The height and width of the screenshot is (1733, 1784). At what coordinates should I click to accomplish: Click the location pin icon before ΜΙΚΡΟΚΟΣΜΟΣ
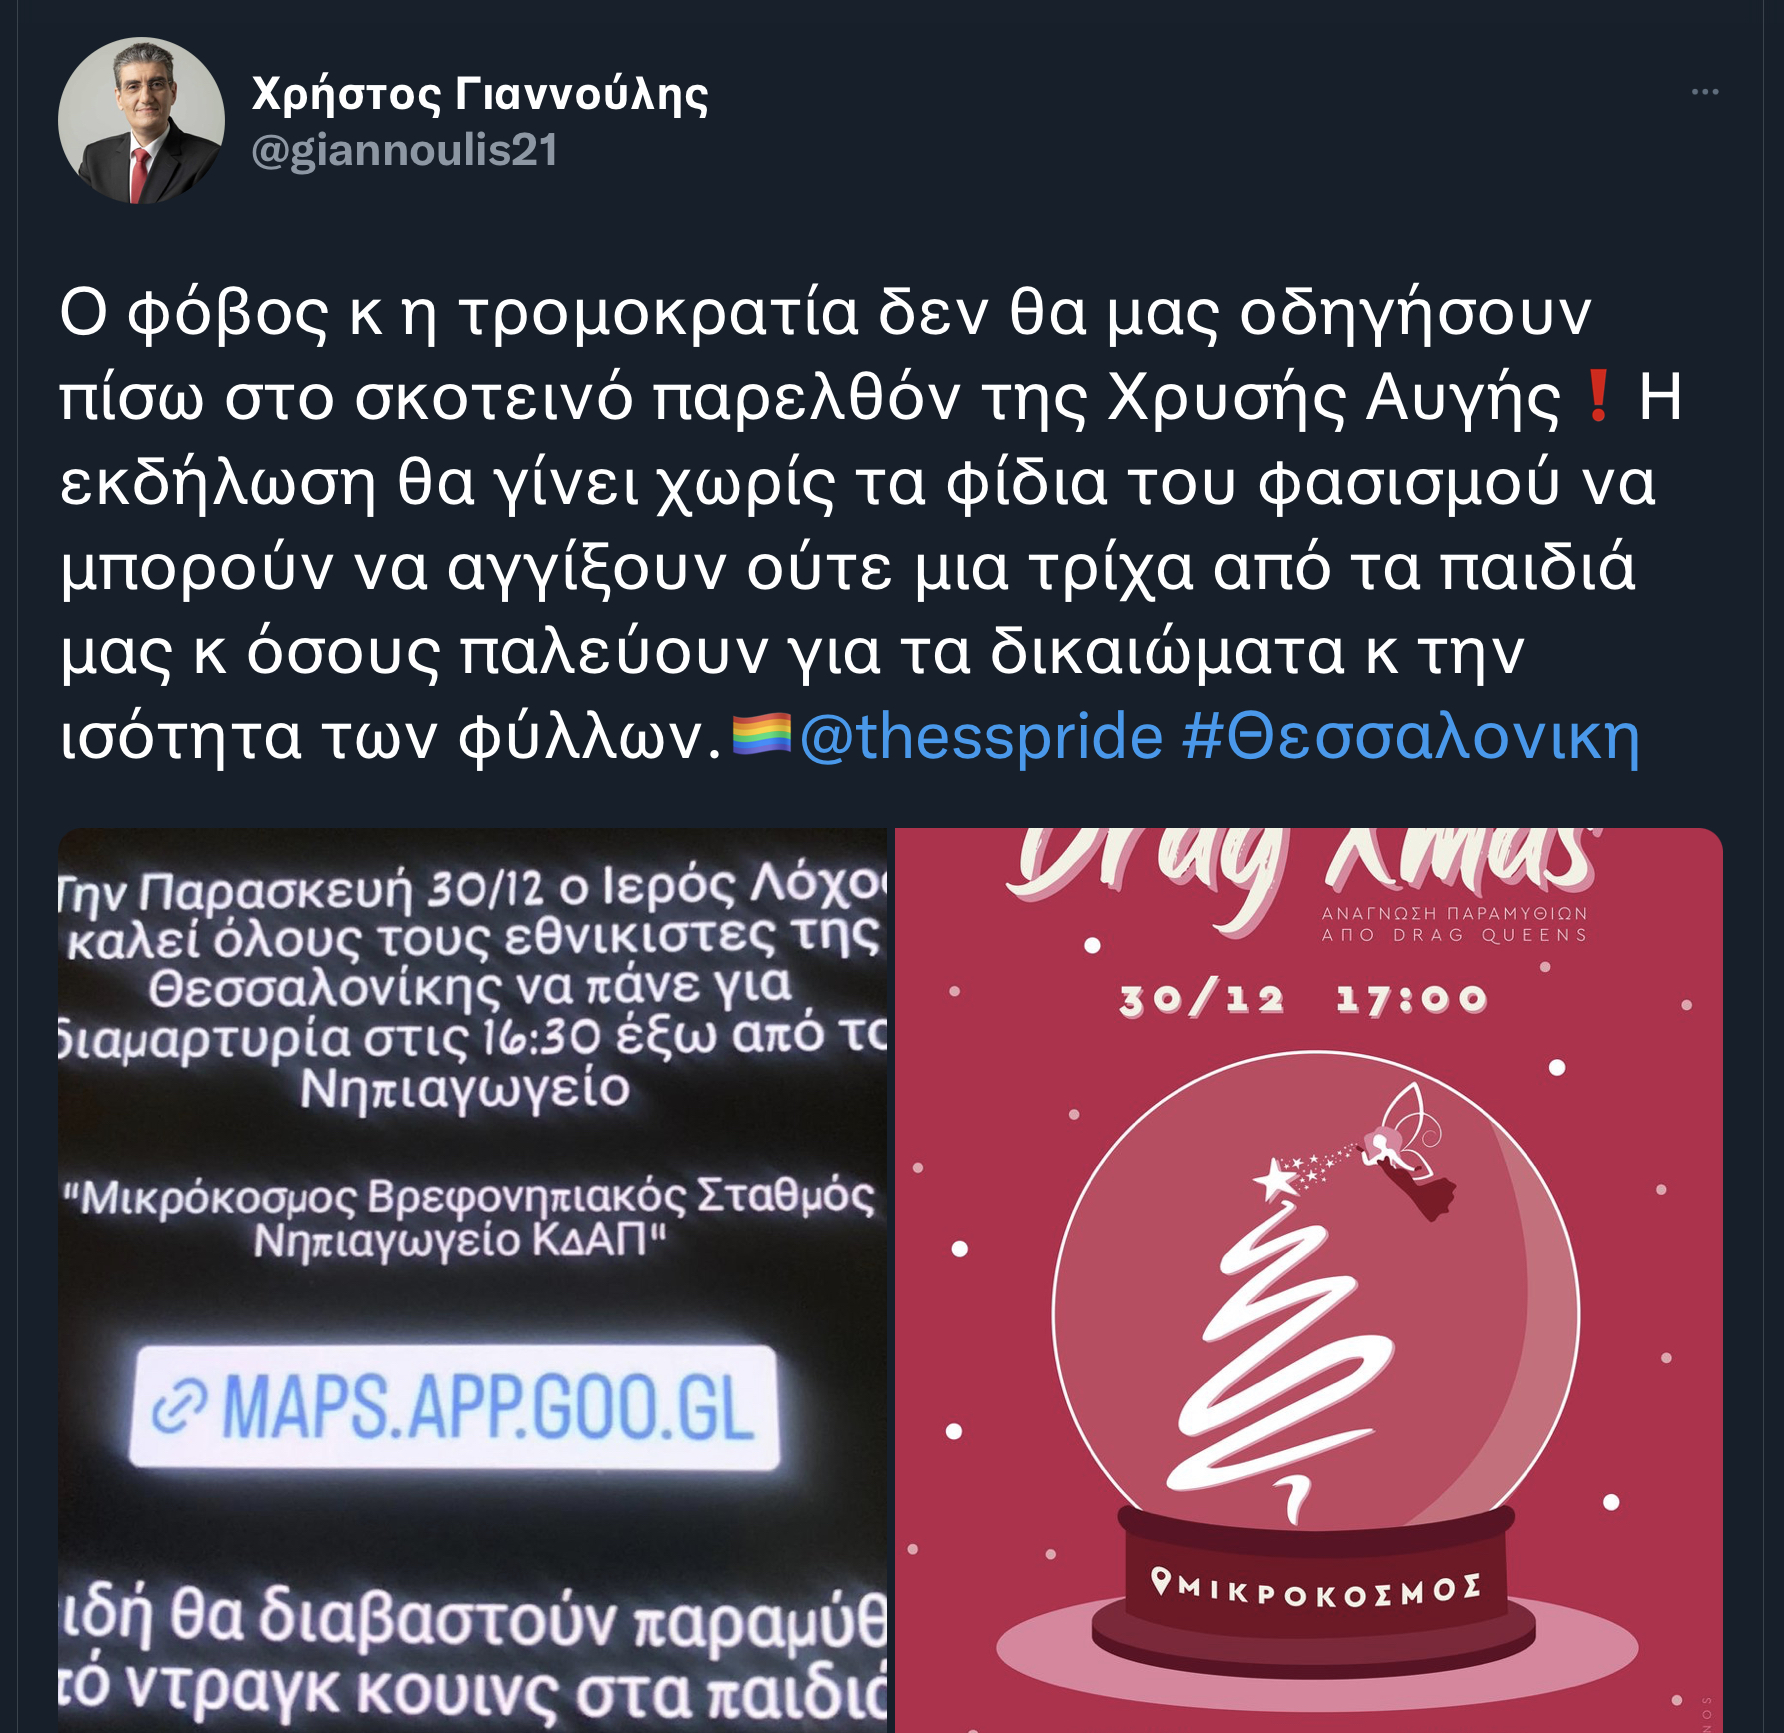pos(1161,1581)
